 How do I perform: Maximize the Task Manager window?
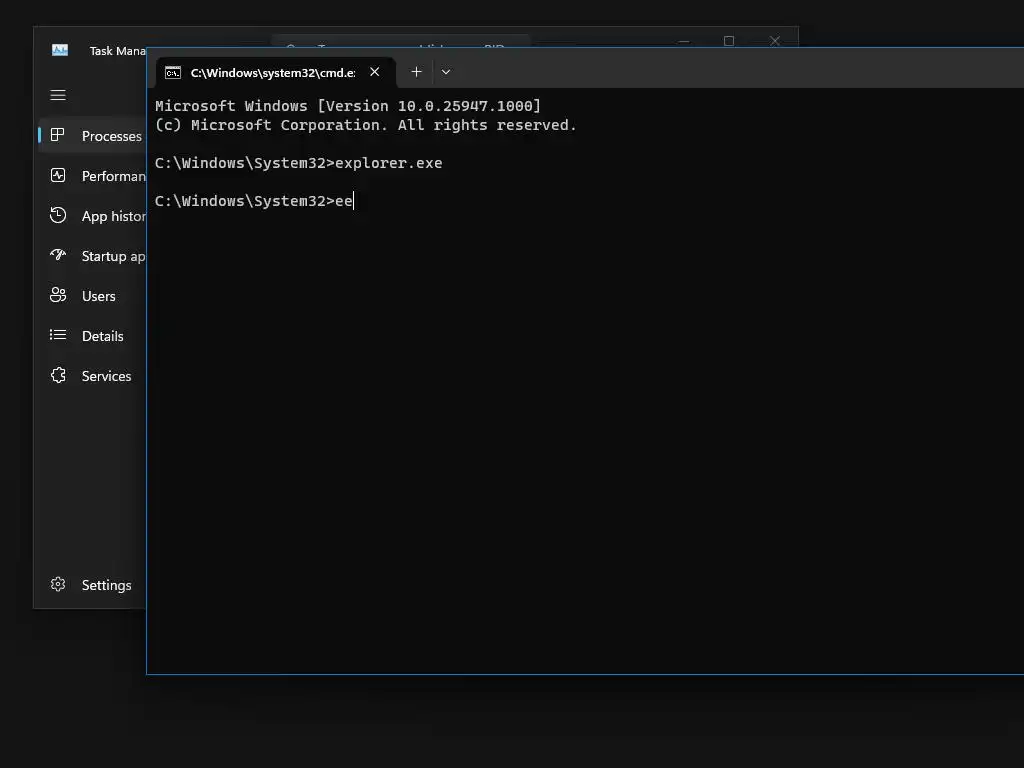[729, 40]
